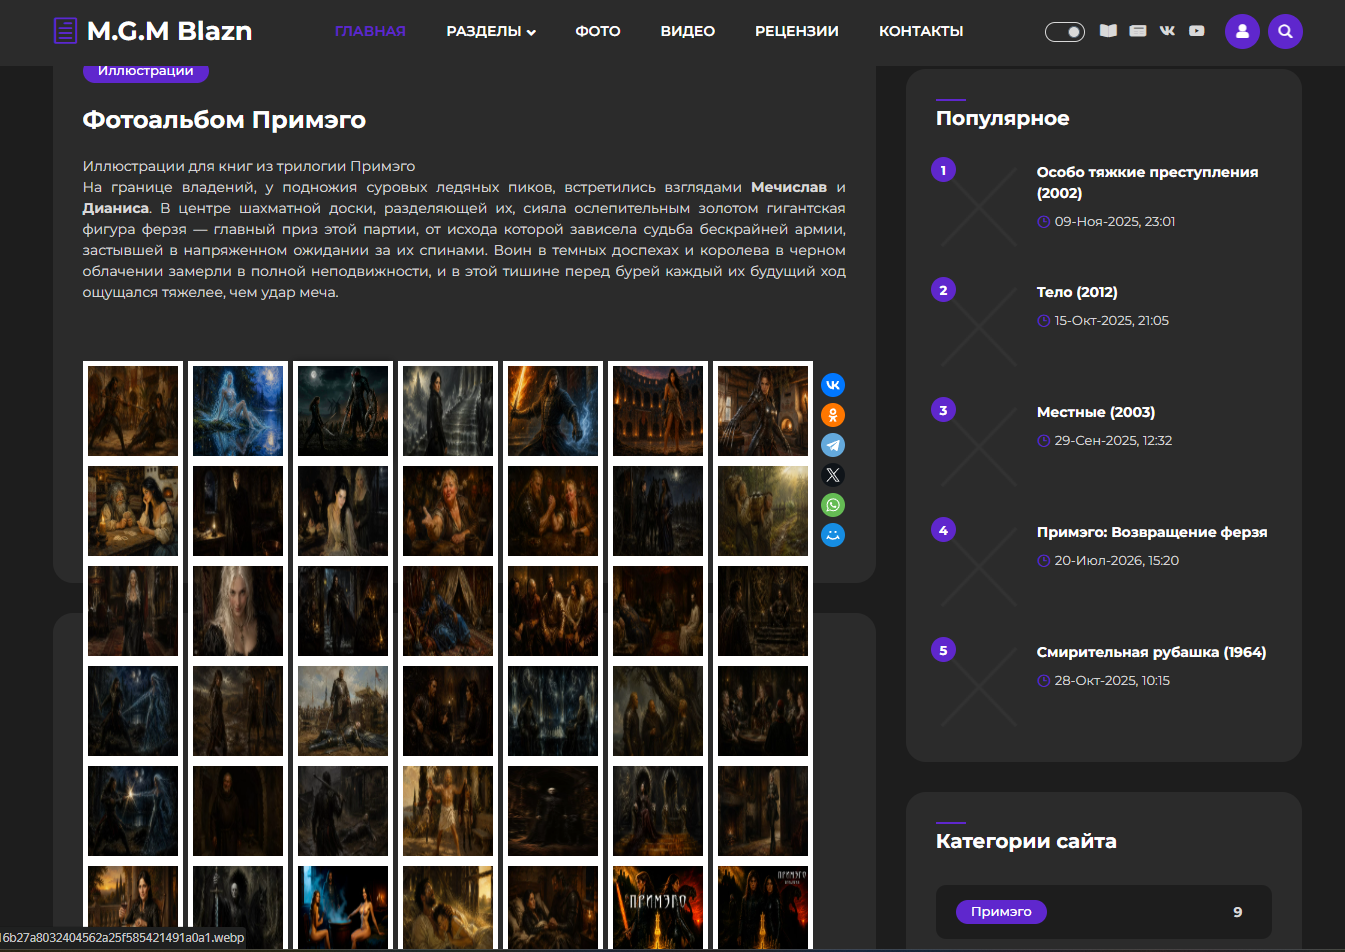
Task: Open the user profile icon button
Action: click(1242, 31)
